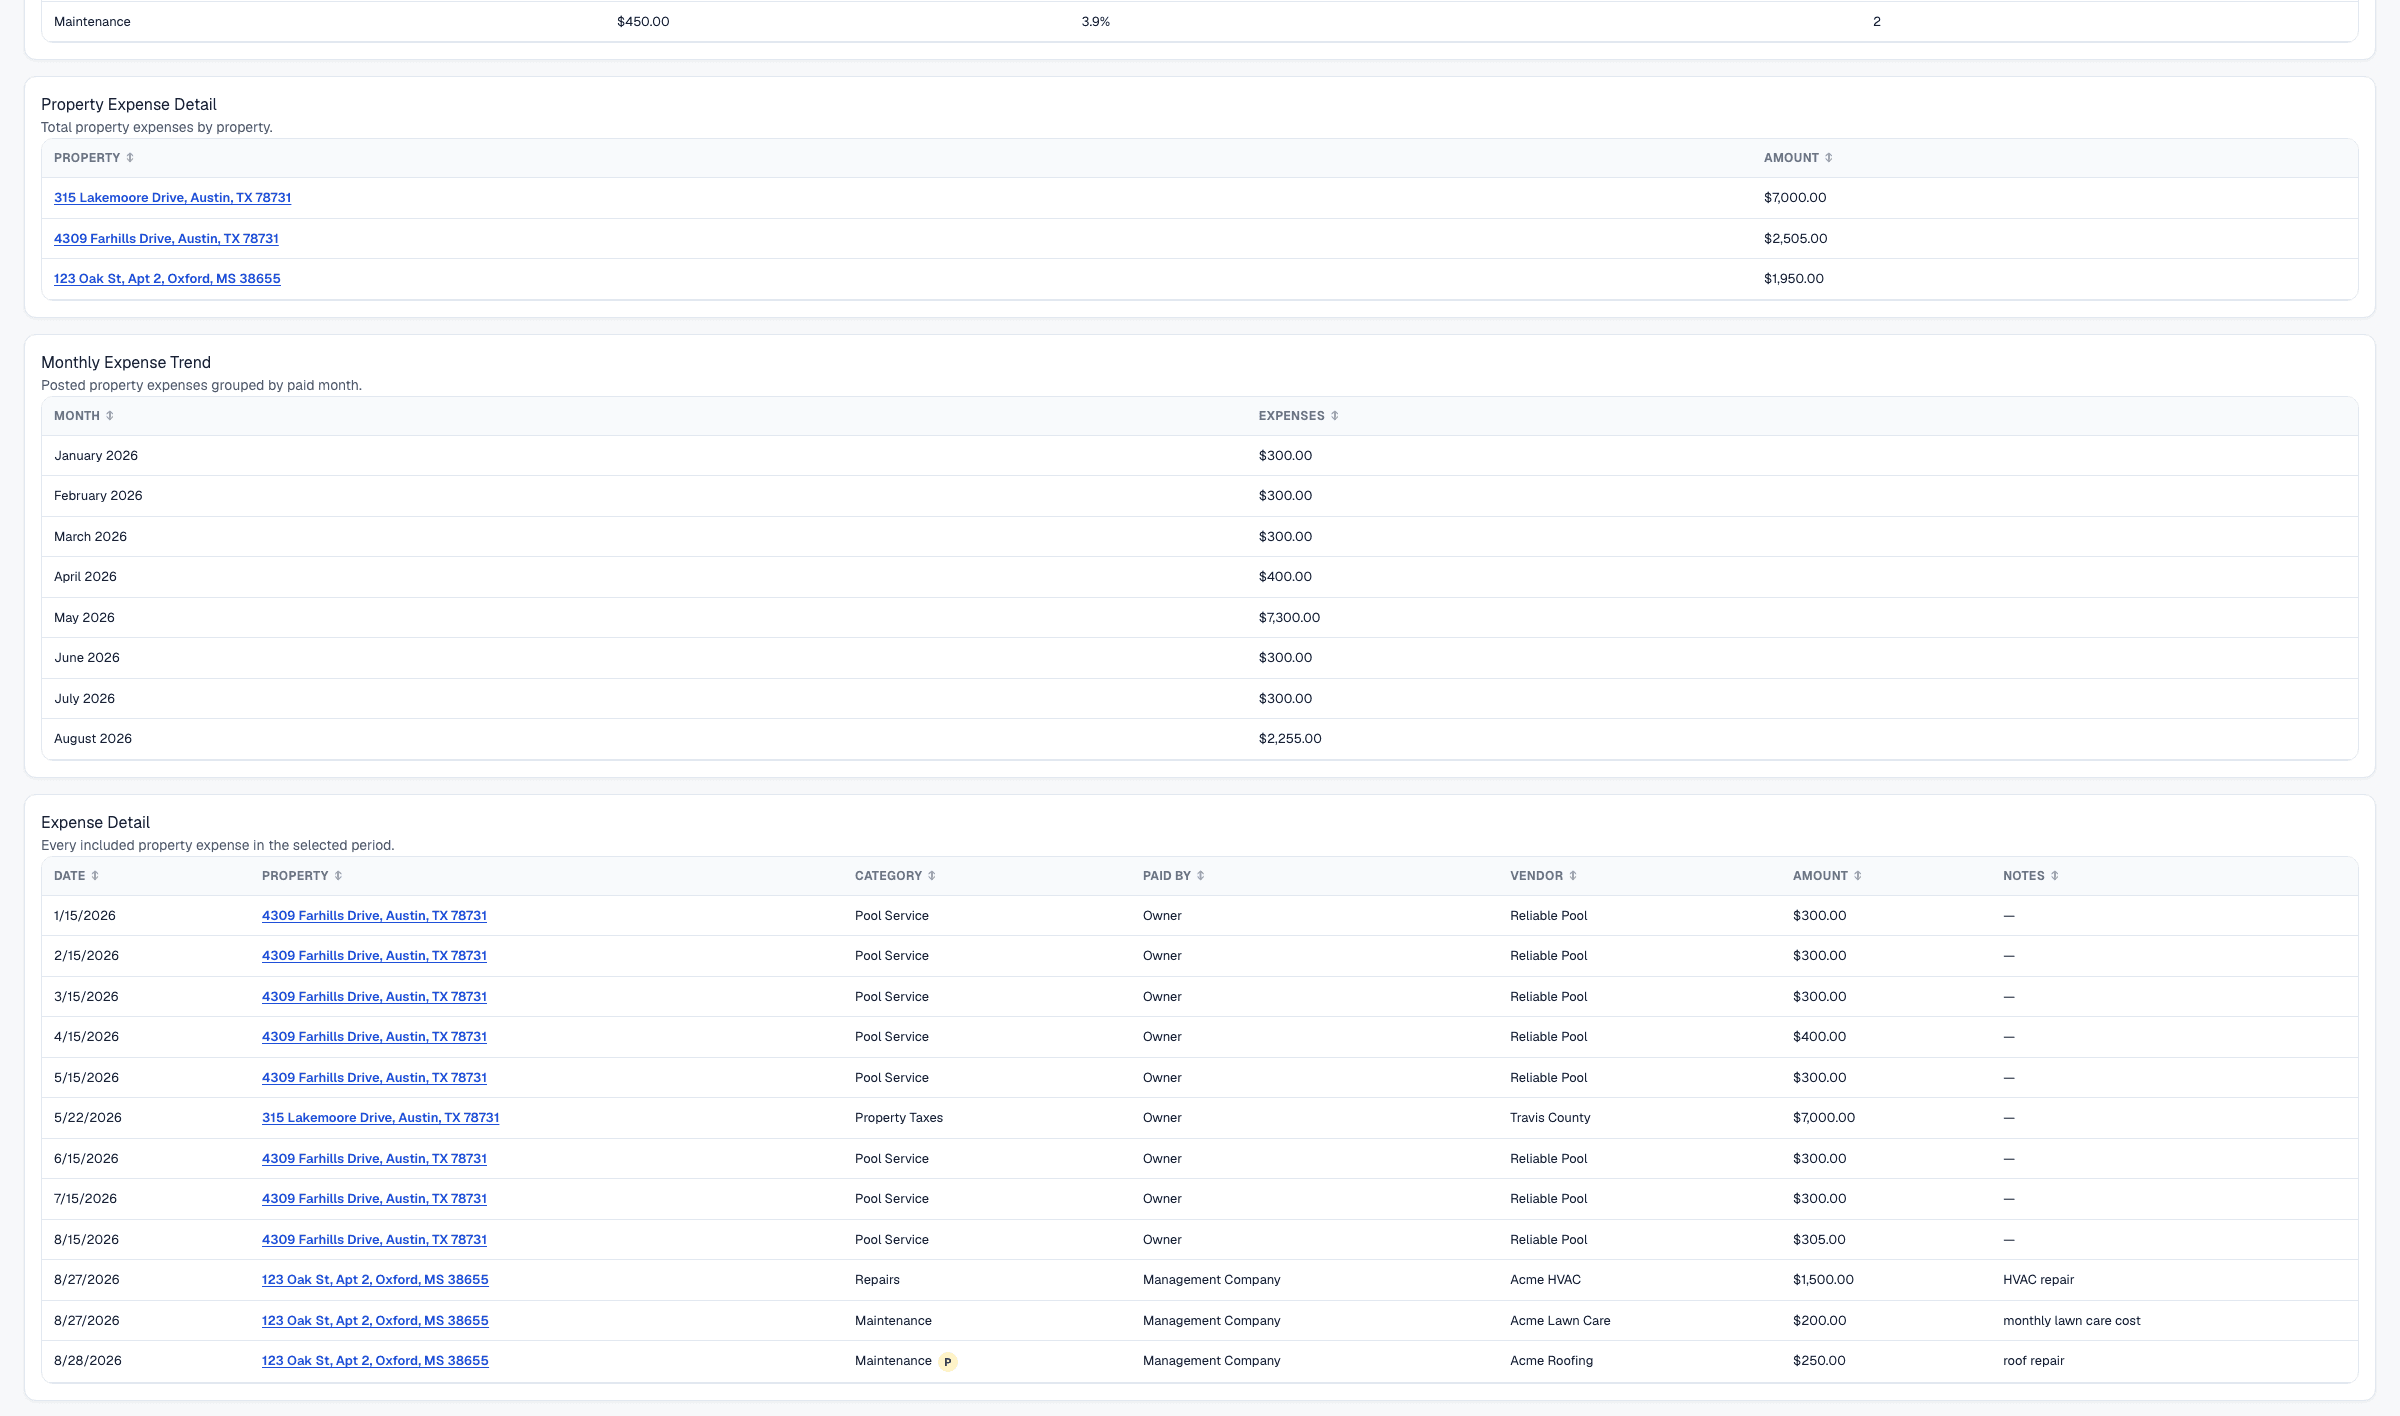
Task: Sort Property Expense Detail by Property column
Action: pos(93,158)
